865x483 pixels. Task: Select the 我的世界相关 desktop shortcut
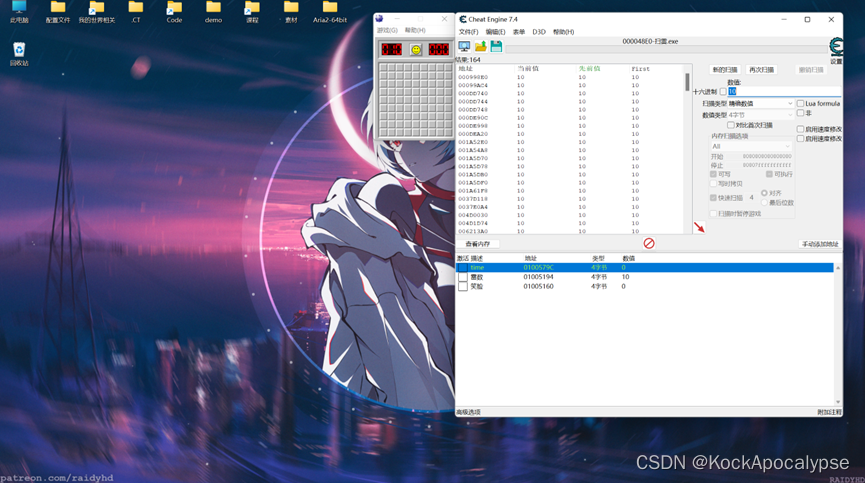pos(97,12)
